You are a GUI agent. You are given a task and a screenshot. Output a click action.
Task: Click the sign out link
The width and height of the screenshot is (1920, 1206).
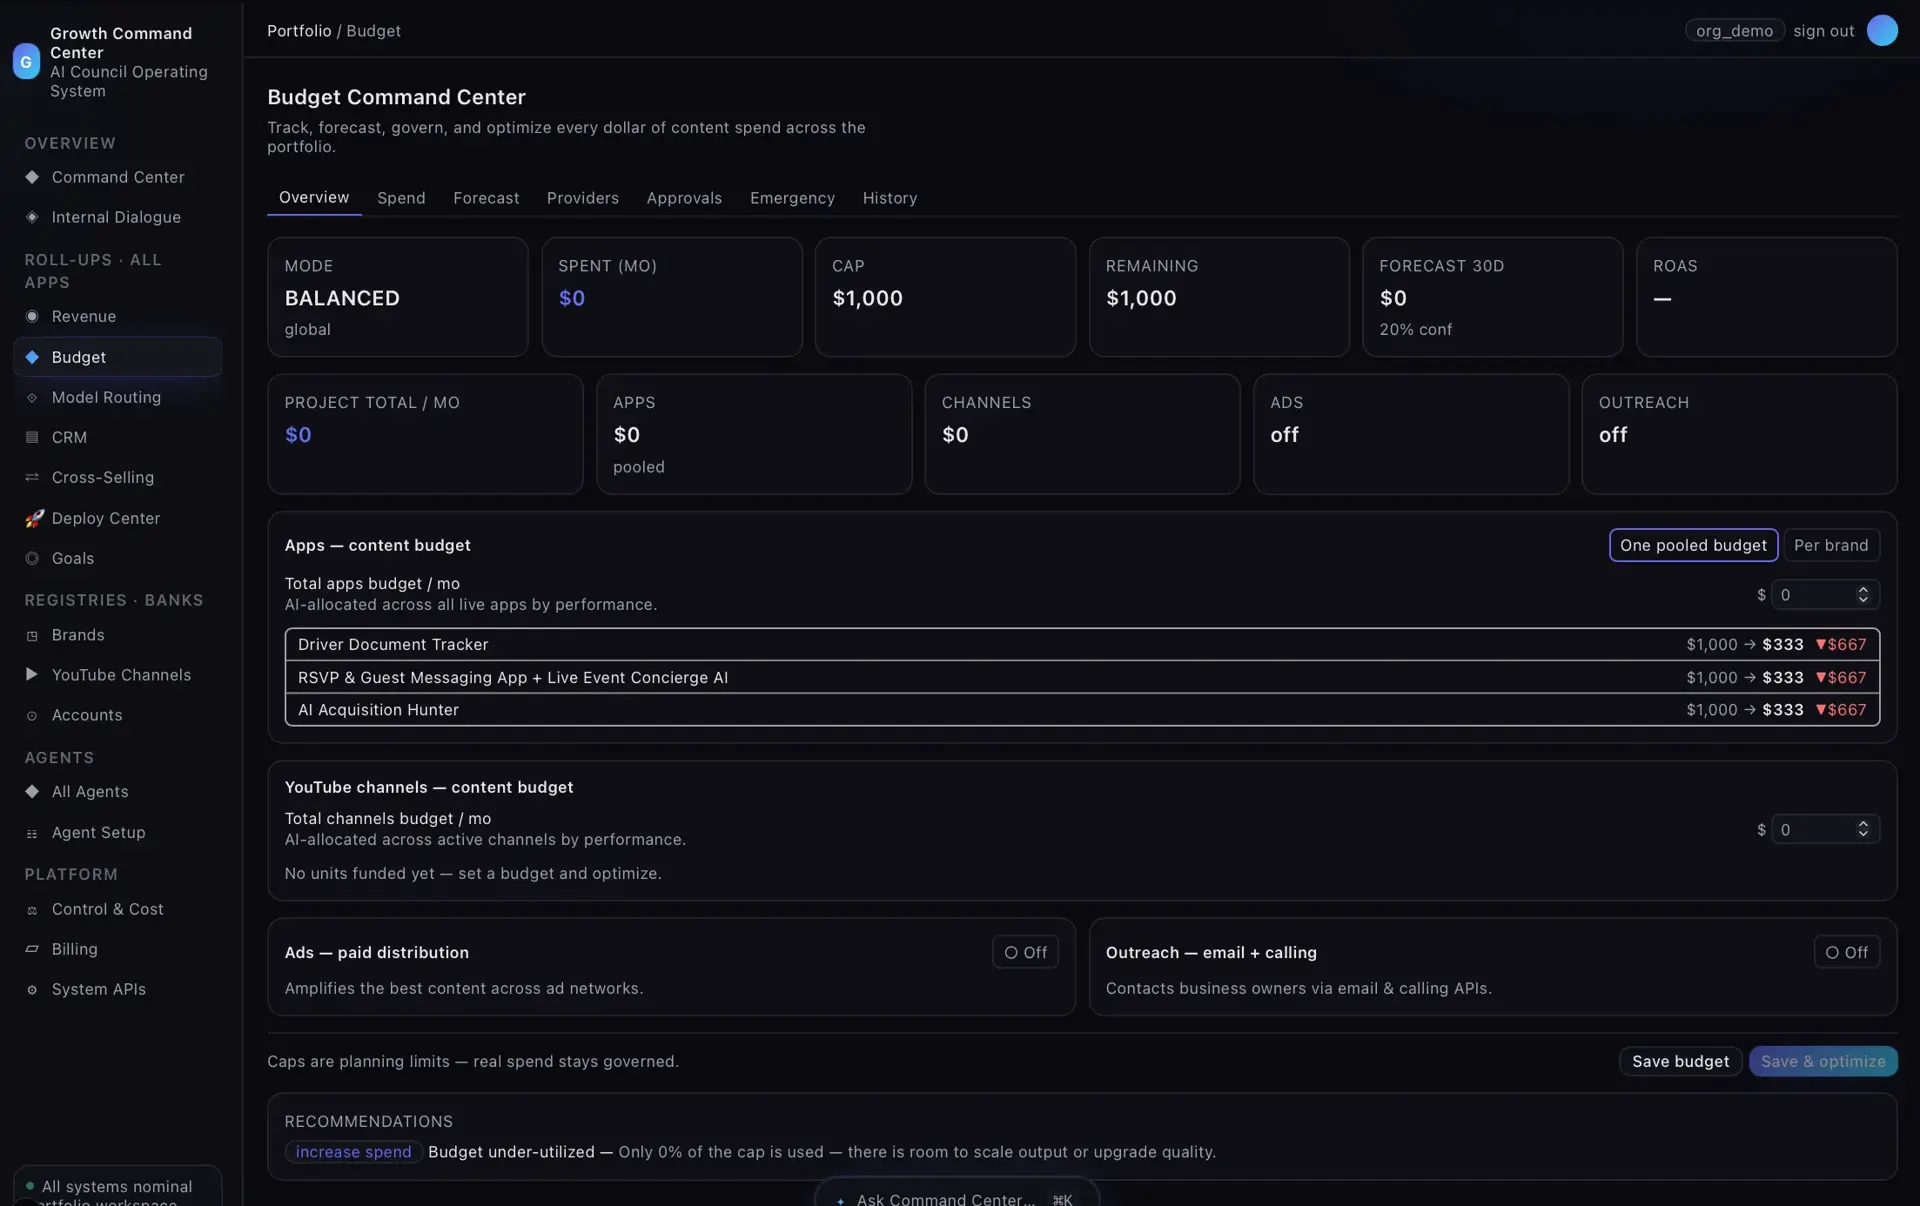point(1823,31)
